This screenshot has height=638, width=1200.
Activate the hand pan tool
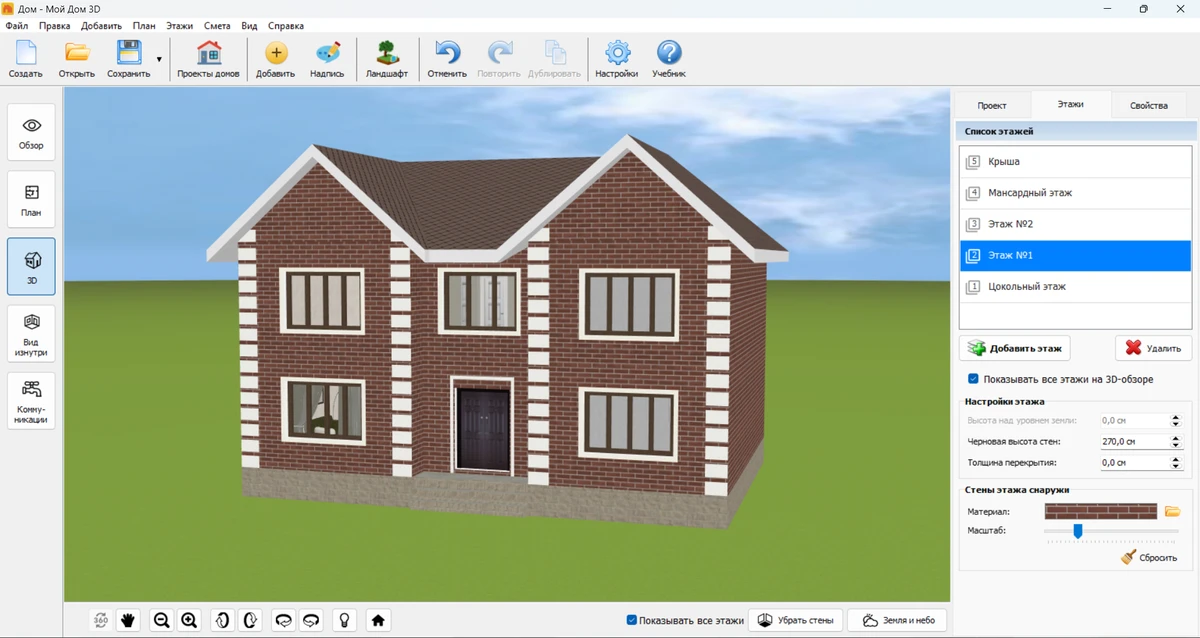128,620
